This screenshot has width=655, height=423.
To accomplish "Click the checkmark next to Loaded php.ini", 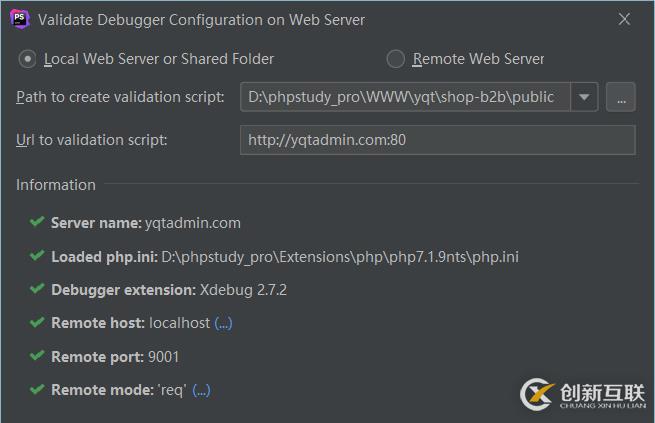I will pos(37,256).
